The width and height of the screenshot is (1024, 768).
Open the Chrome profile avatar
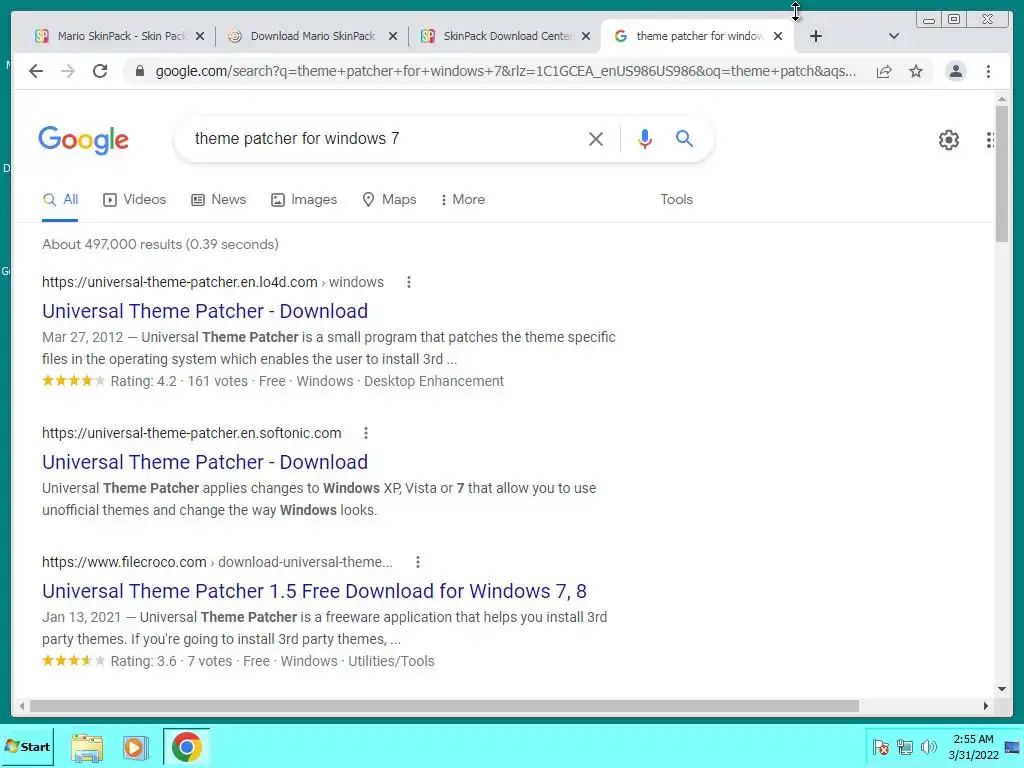pyautogui.click(x=955, y=71)
